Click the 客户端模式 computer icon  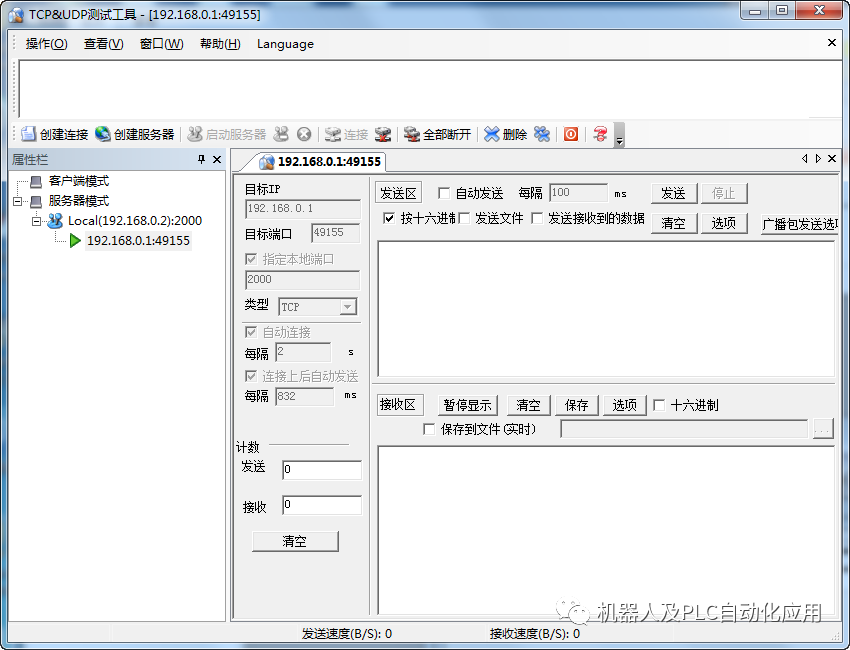pyautogui.click(x=36, y=182)
